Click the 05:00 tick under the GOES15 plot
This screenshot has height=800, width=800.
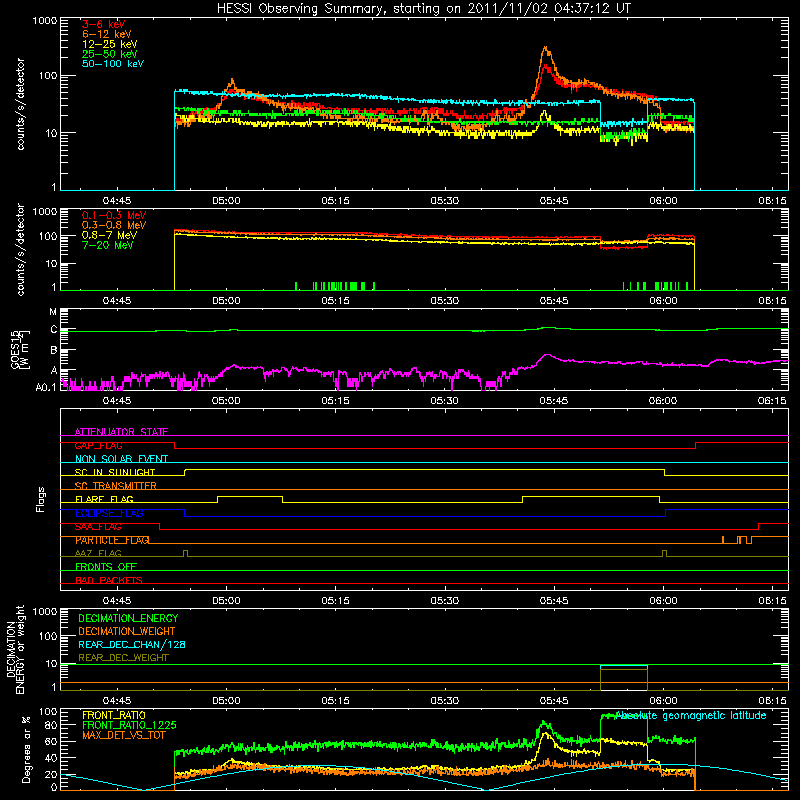[226, 401]
